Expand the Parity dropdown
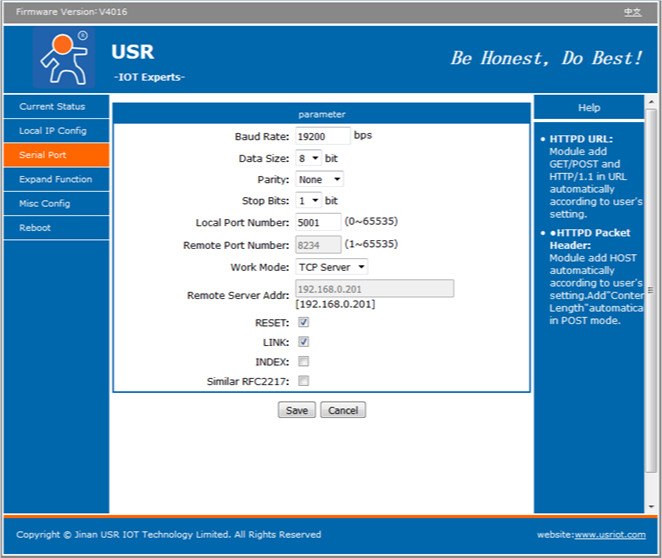Screen dimensions: 662x558 point(319,180)
